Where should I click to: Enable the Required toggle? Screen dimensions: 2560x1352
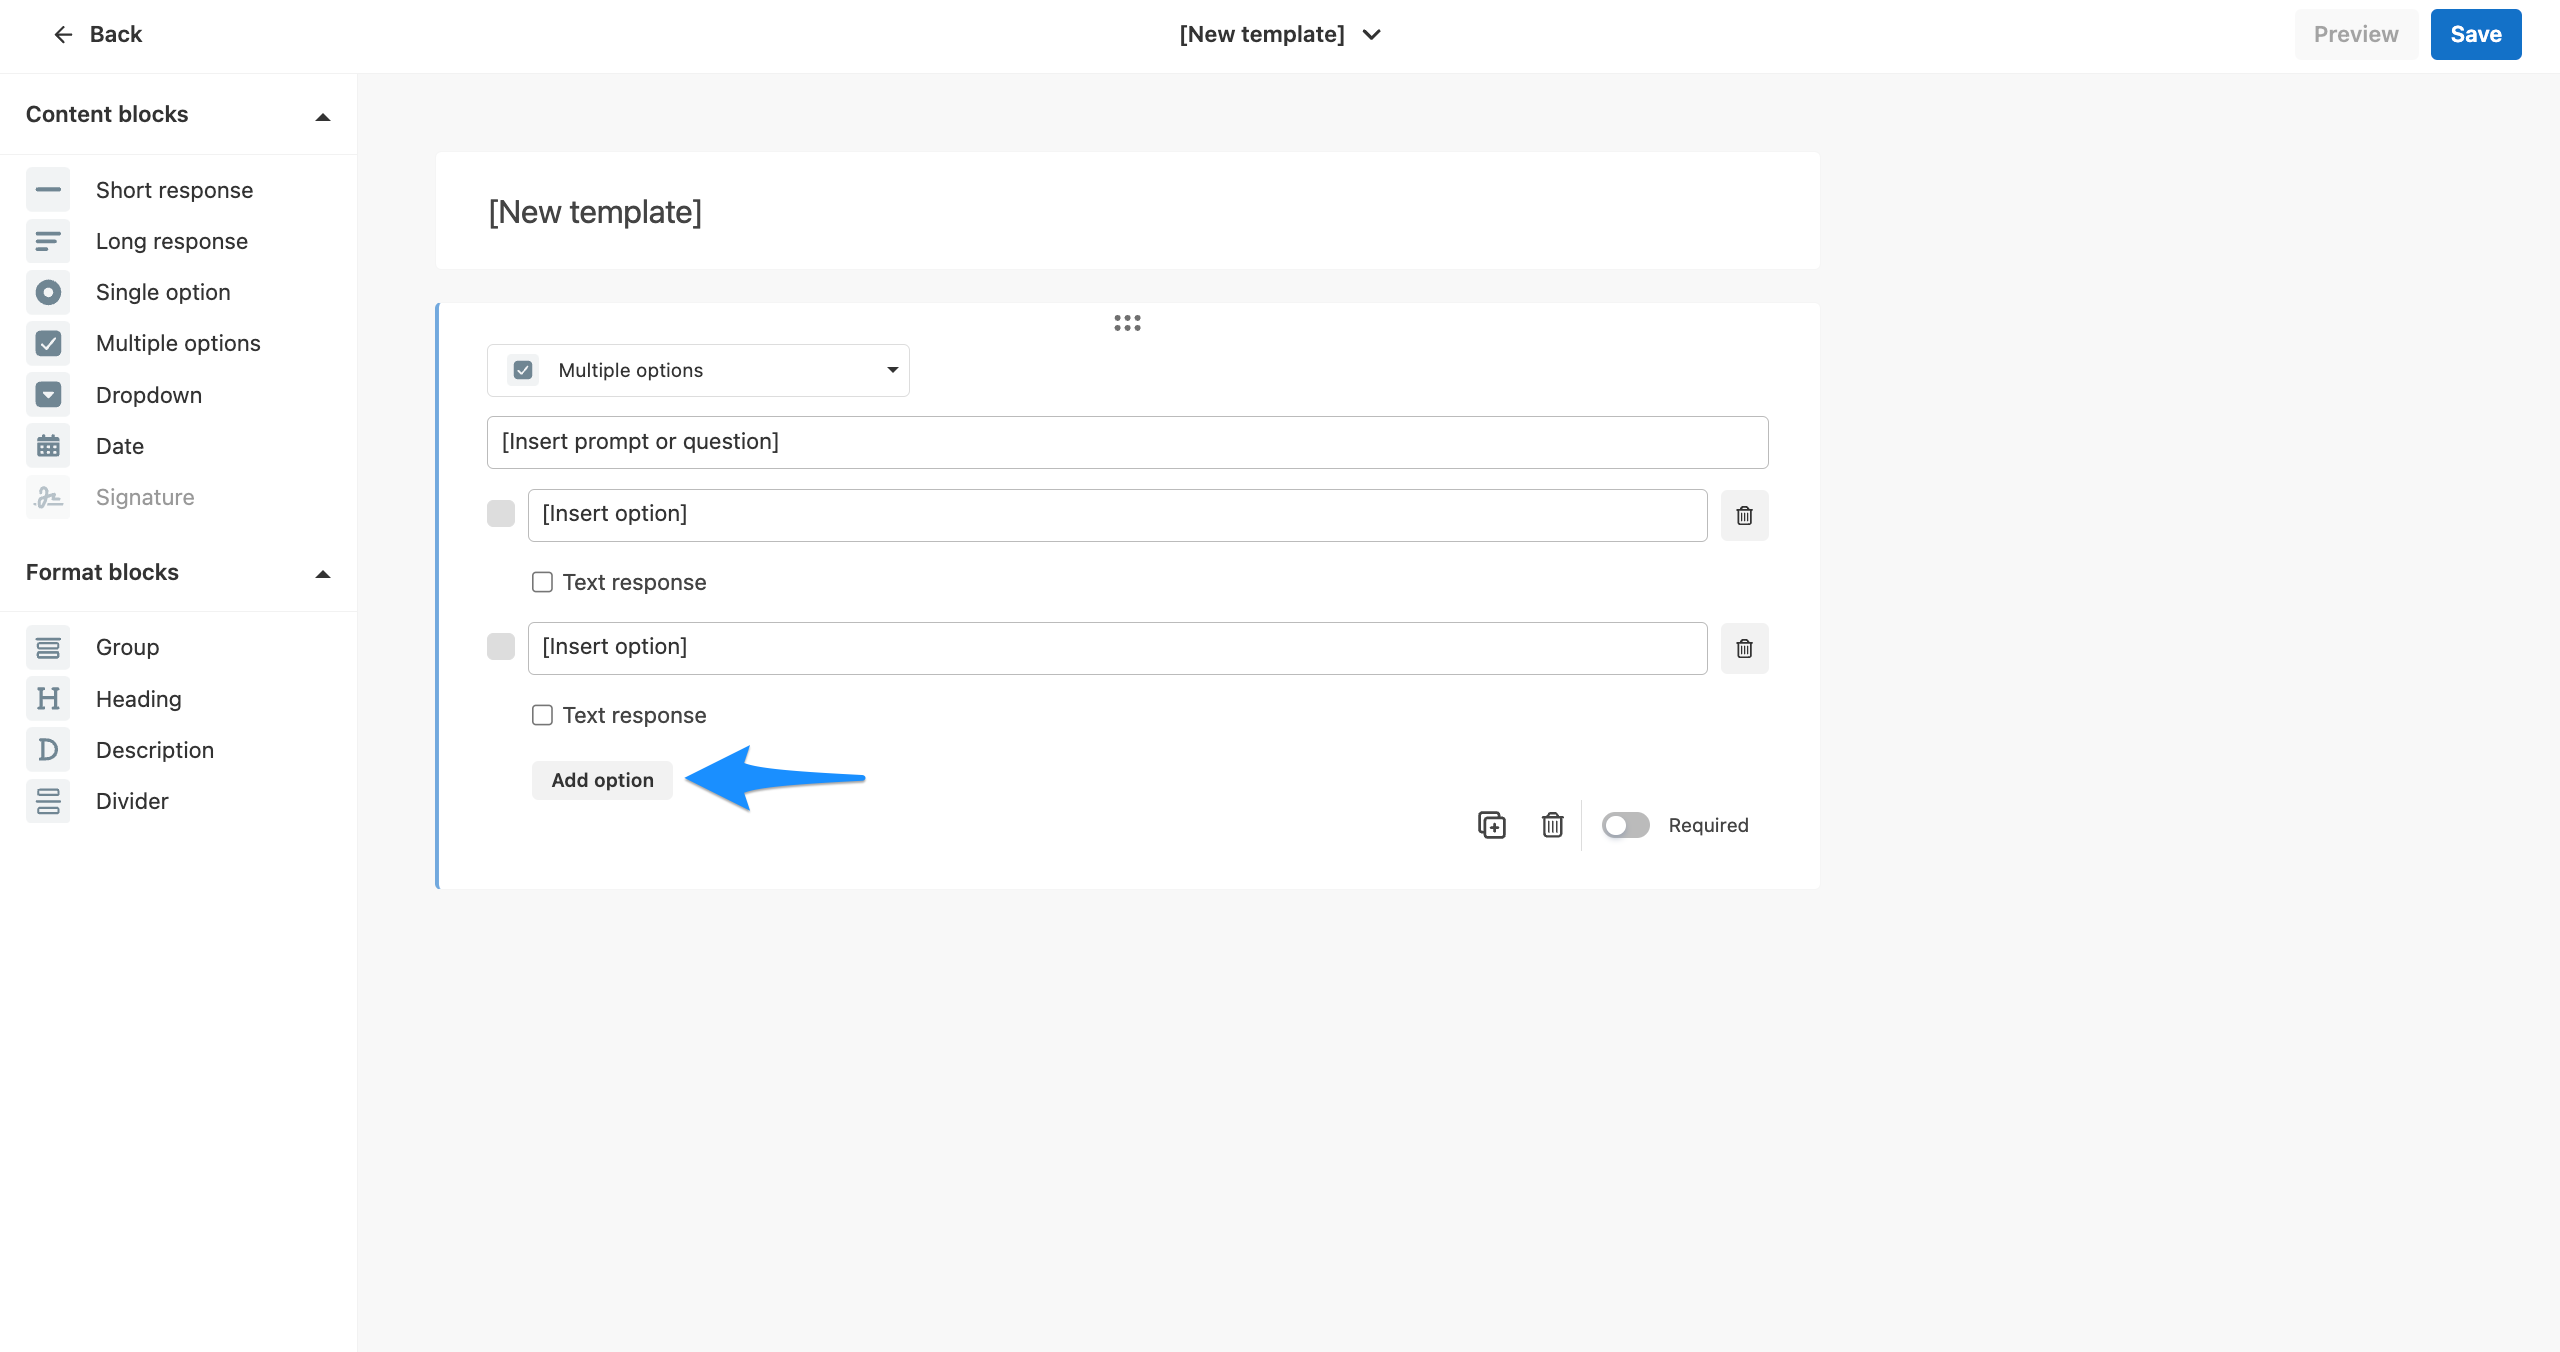pyautogui.click(x=1625, y=825)
